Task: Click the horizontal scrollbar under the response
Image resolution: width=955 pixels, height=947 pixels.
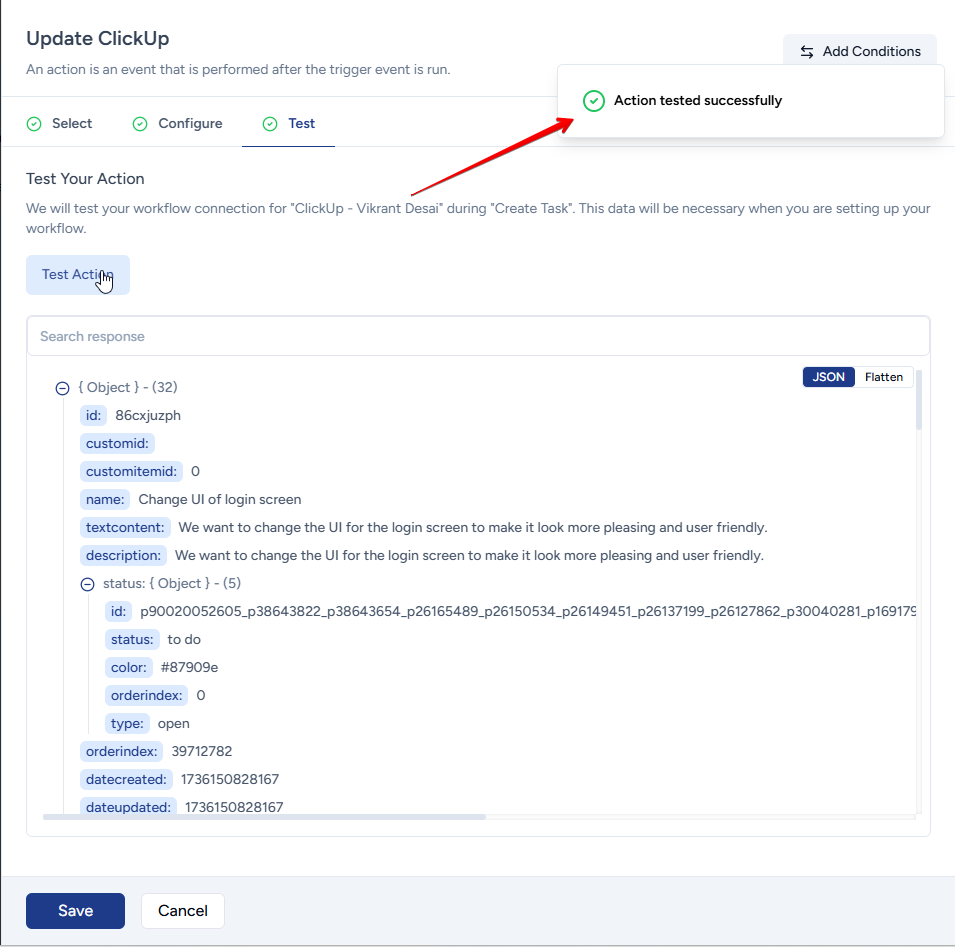Action: [x=265, y=817]
